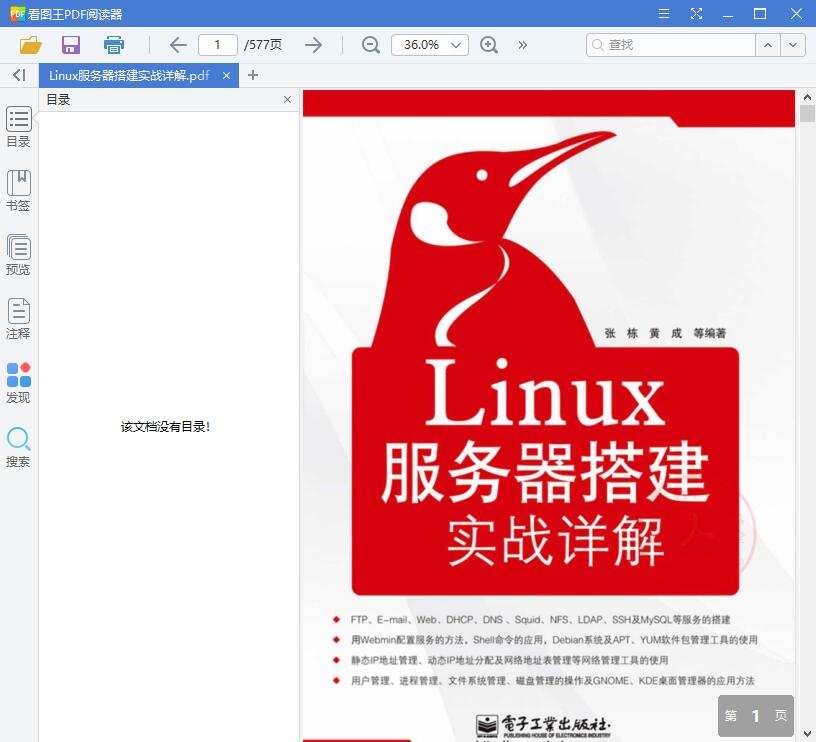Minimize the PDF reader window
The height and width of the screenshot is (742, 816).
[x=728, y=14]
